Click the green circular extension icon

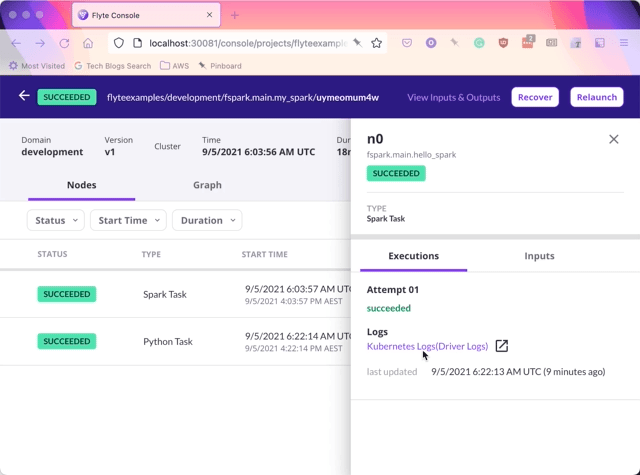pyautogui.click(x=479, y=43)
